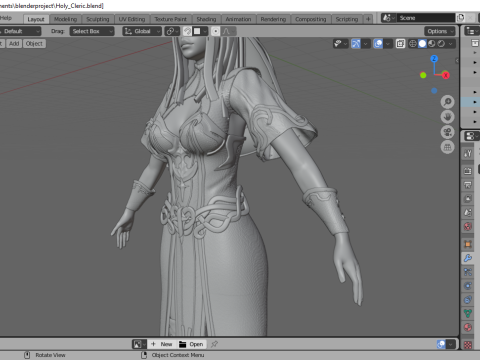The width and height of the screenshot is (480, 360).
Task: Open the Scene properties tab
Action: click(468, 213)
